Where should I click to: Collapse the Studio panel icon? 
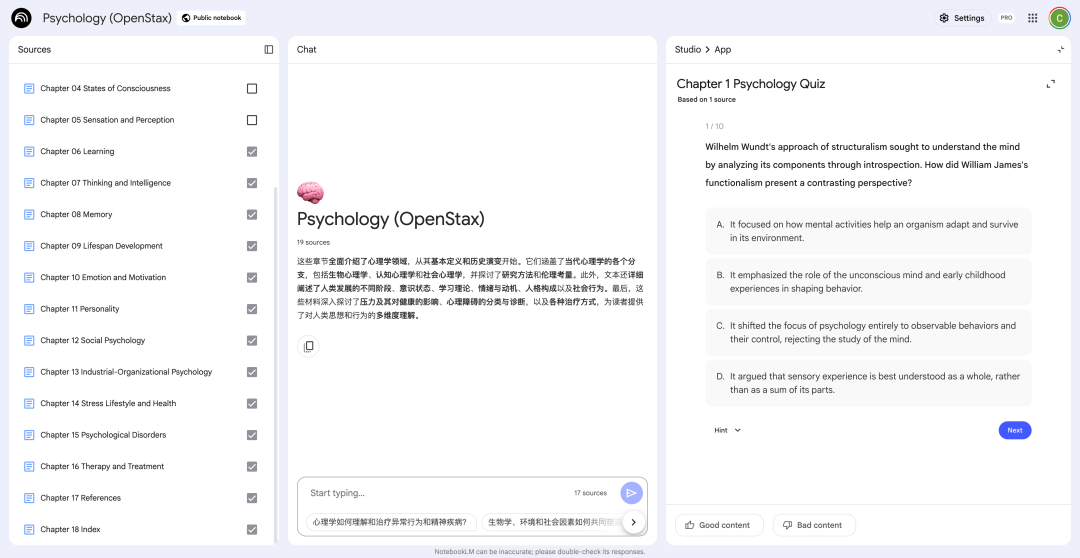pos(1061,50)
